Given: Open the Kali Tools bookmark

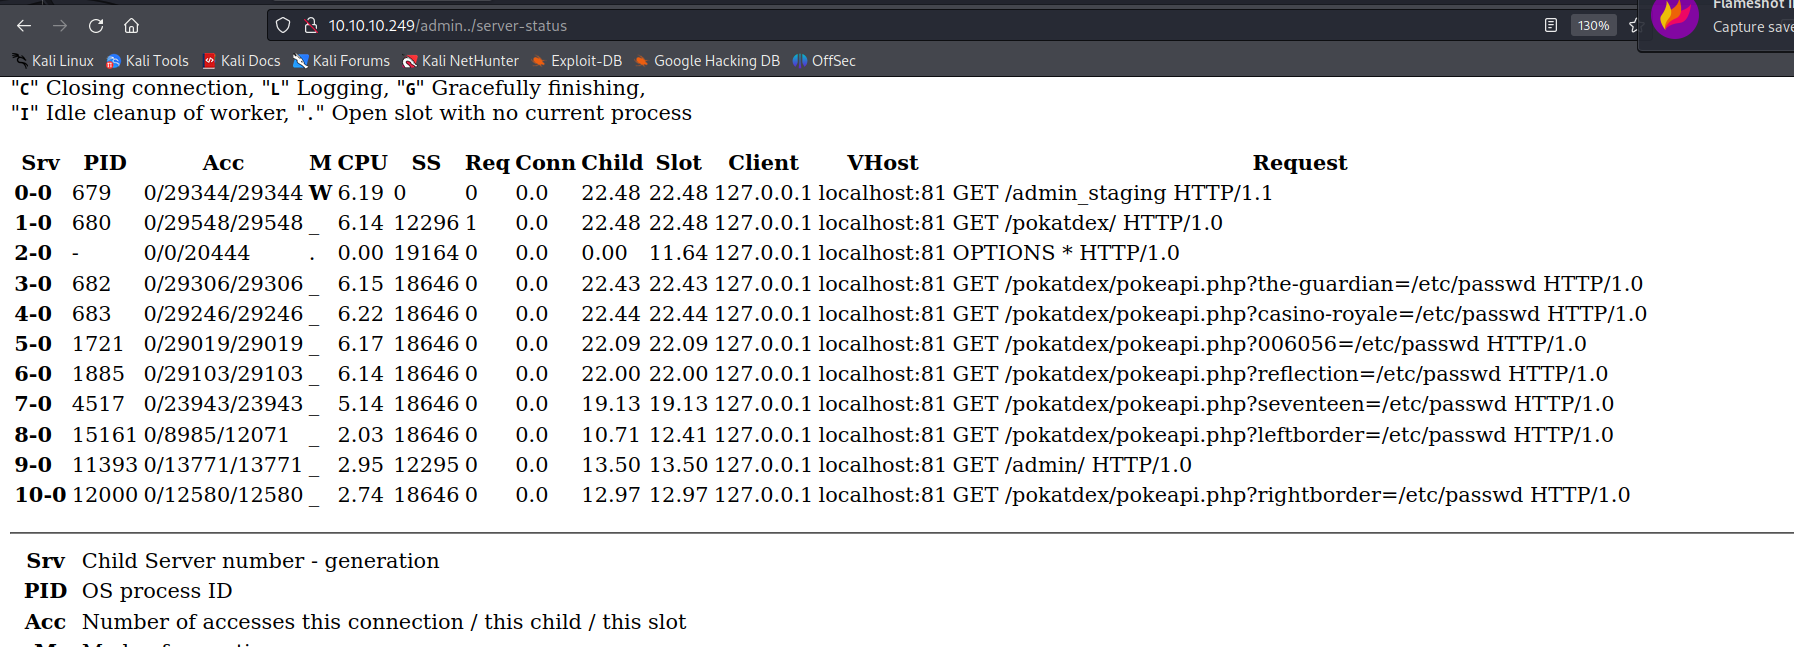Looking at the screenshot, I should click(147, 61).
